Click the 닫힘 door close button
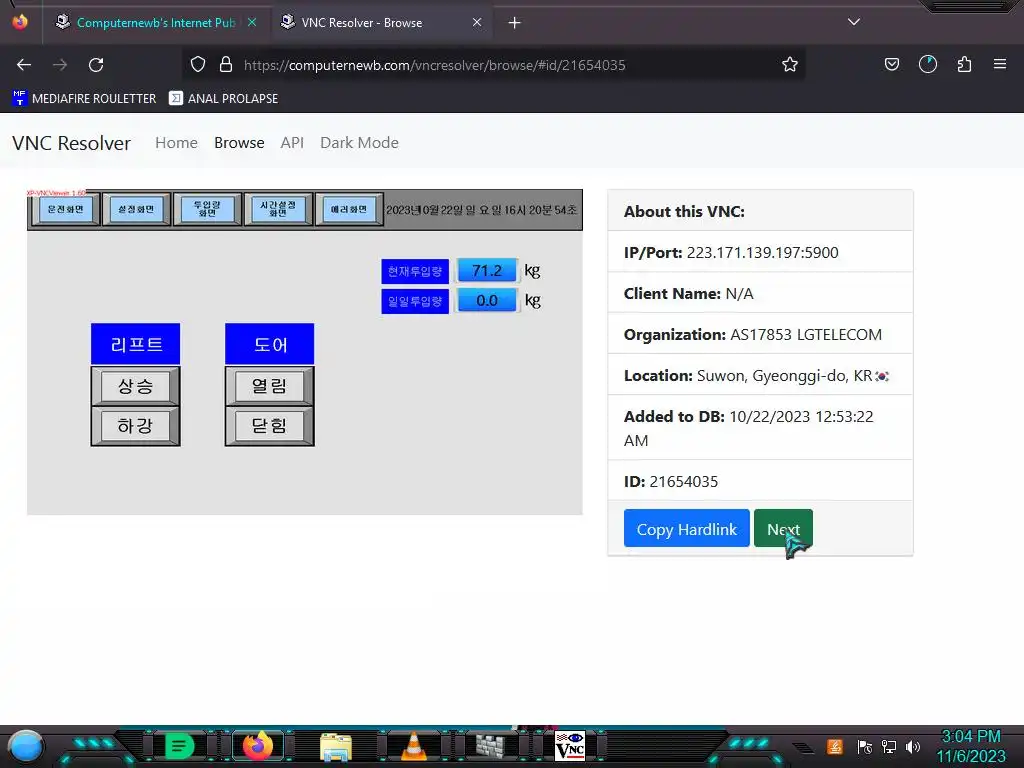 269,426
